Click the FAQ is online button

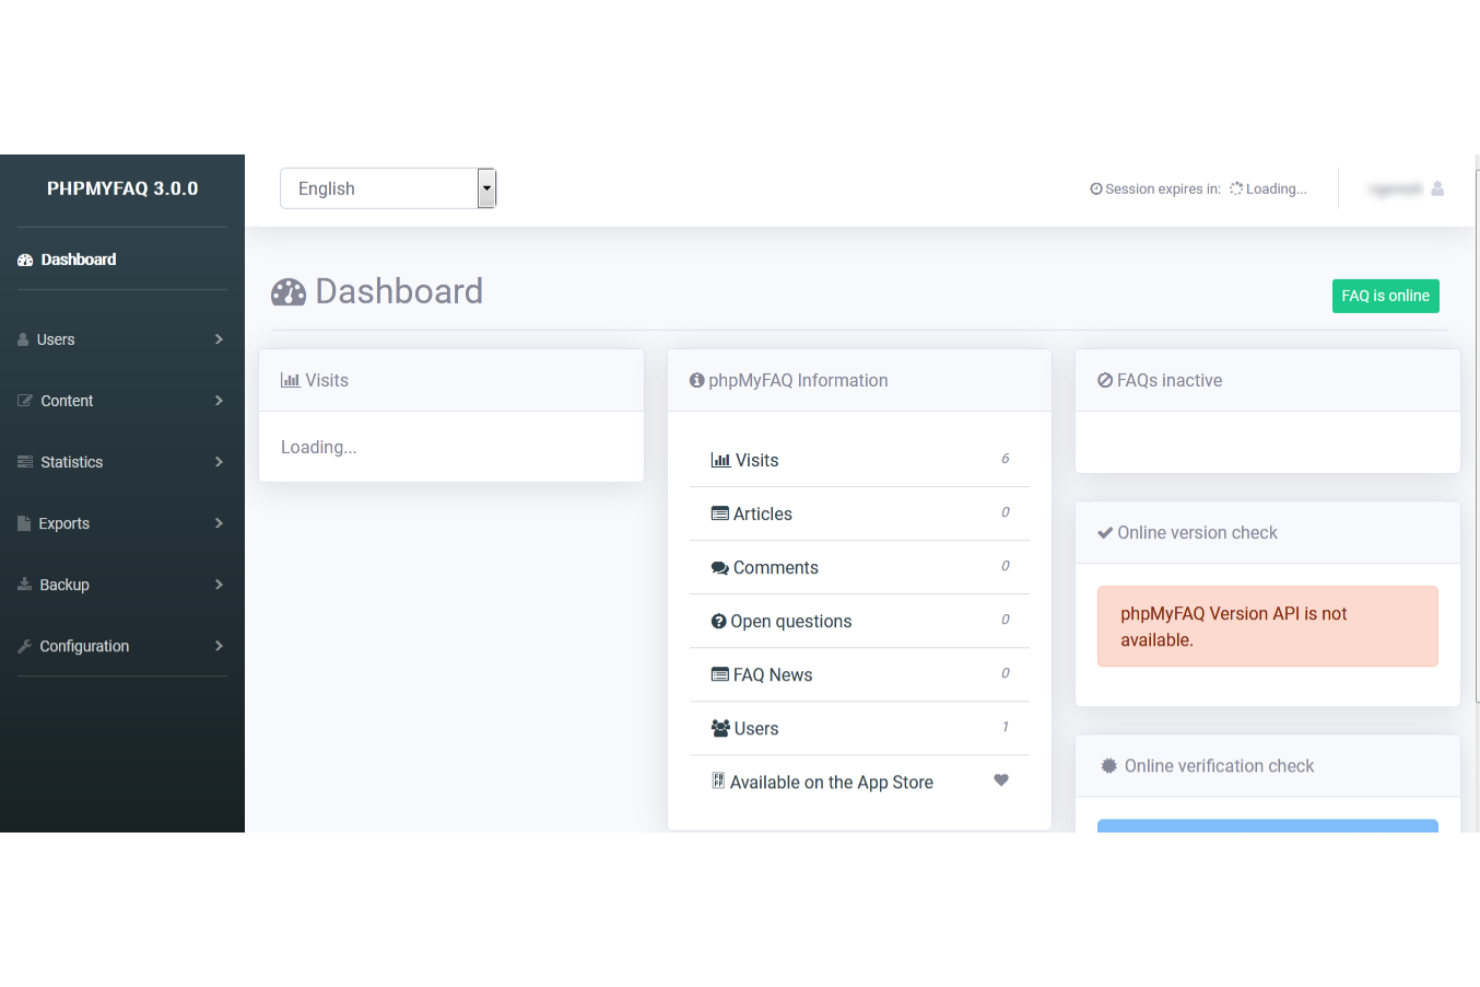coord(1385,296)
